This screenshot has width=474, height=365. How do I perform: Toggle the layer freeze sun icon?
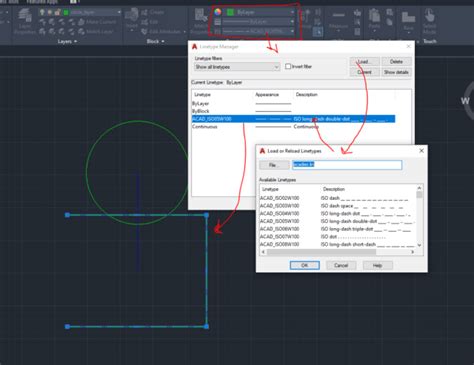[x=50, y=12]
